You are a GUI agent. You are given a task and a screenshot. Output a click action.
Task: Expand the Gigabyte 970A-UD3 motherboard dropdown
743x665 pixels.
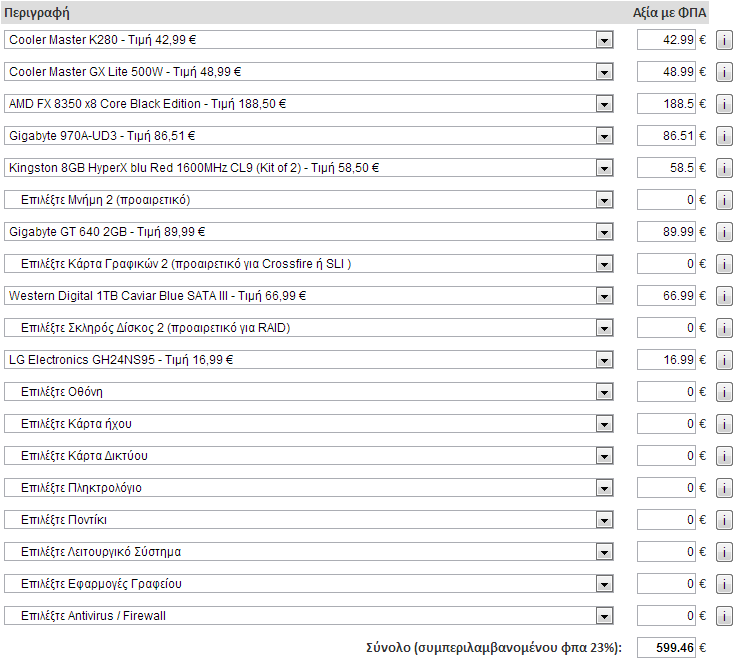point(308,136)
